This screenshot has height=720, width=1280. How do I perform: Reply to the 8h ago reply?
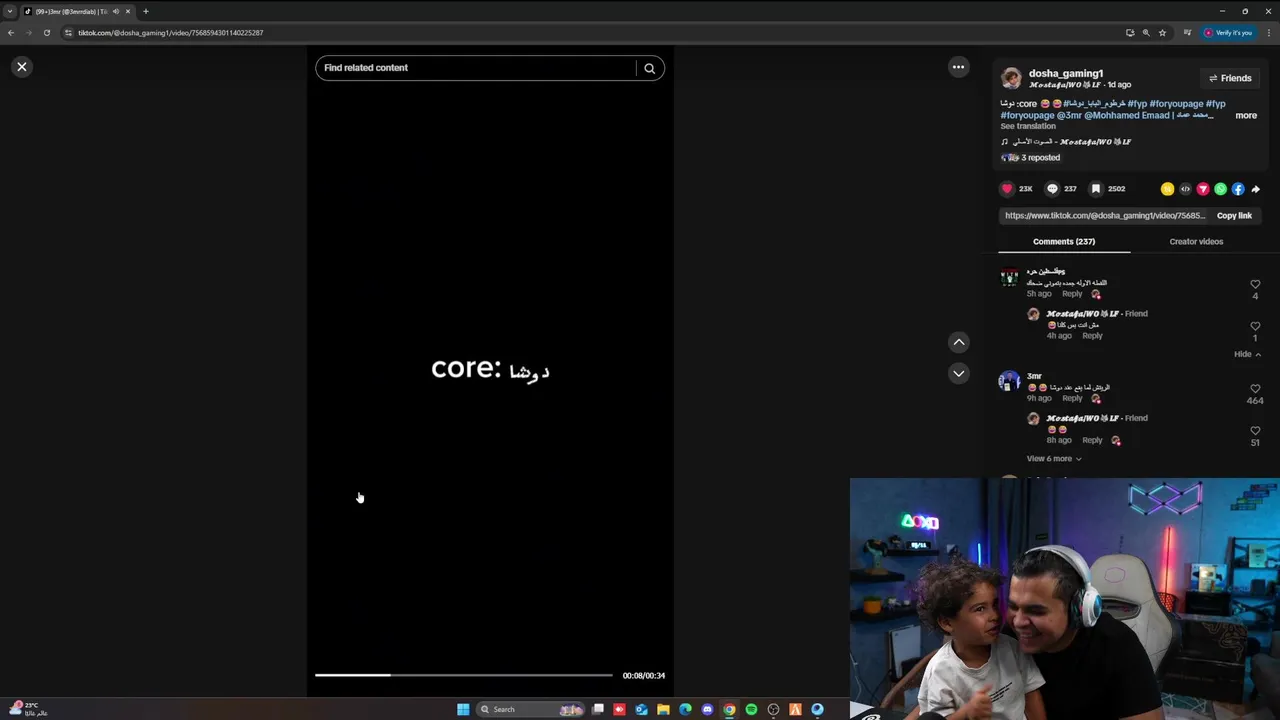click(1092, 440)
